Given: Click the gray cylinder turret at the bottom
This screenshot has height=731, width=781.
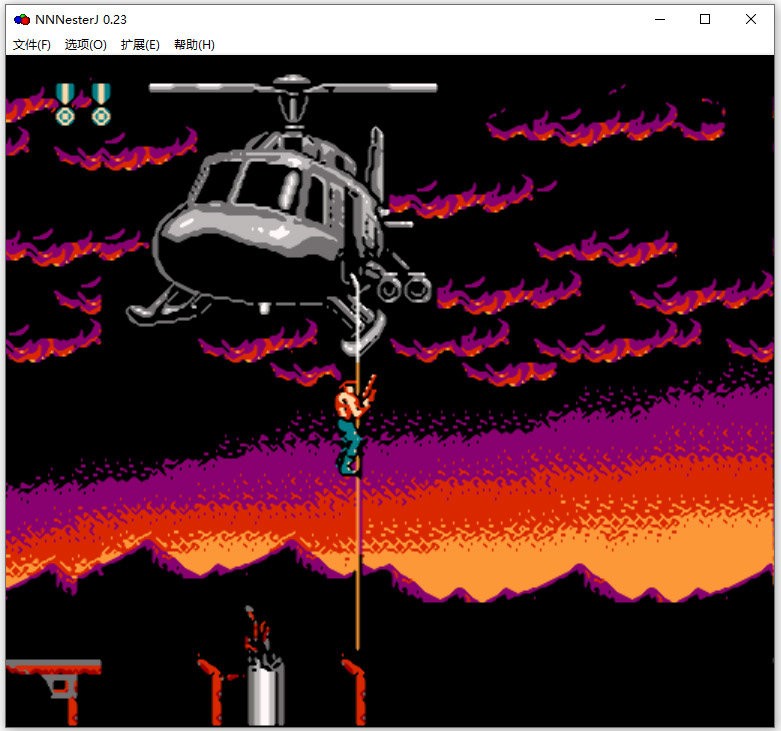Looking at the screenshot, I should pyautogui.click(x=265, y=690).
